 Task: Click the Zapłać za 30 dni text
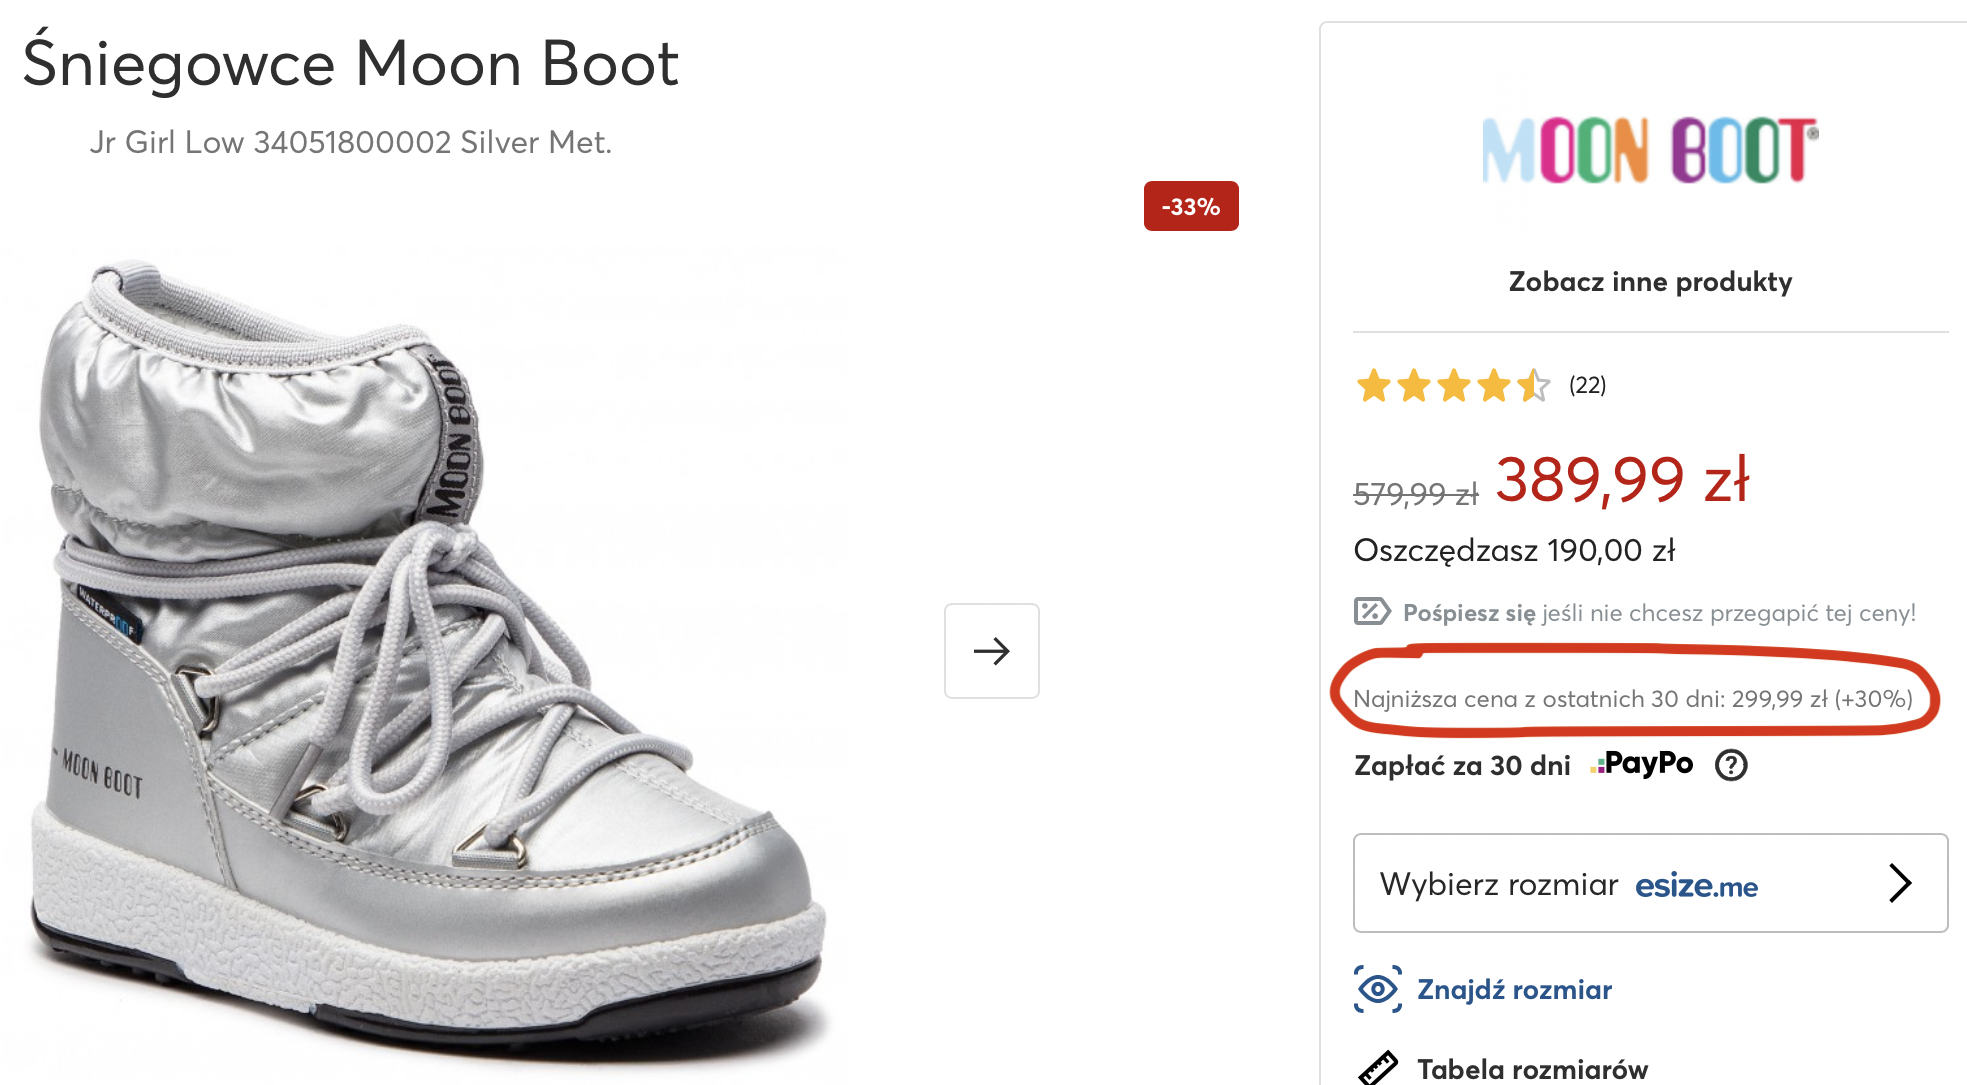click(x=1461, y=766)
